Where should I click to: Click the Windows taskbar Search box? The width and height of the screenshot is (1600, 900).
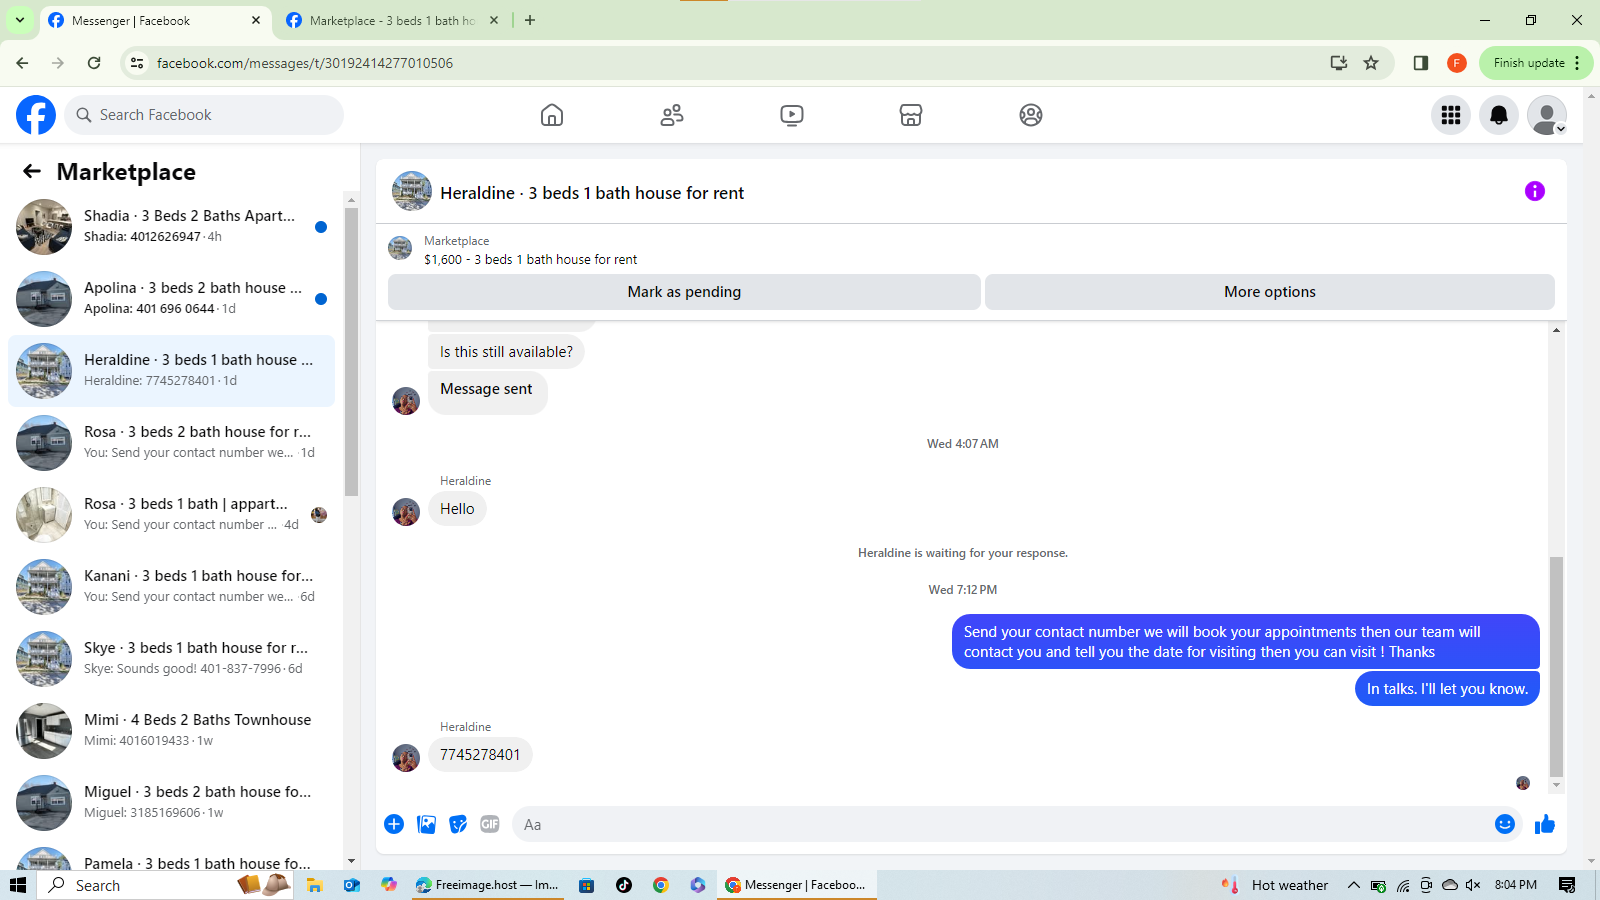pos(165,885)
